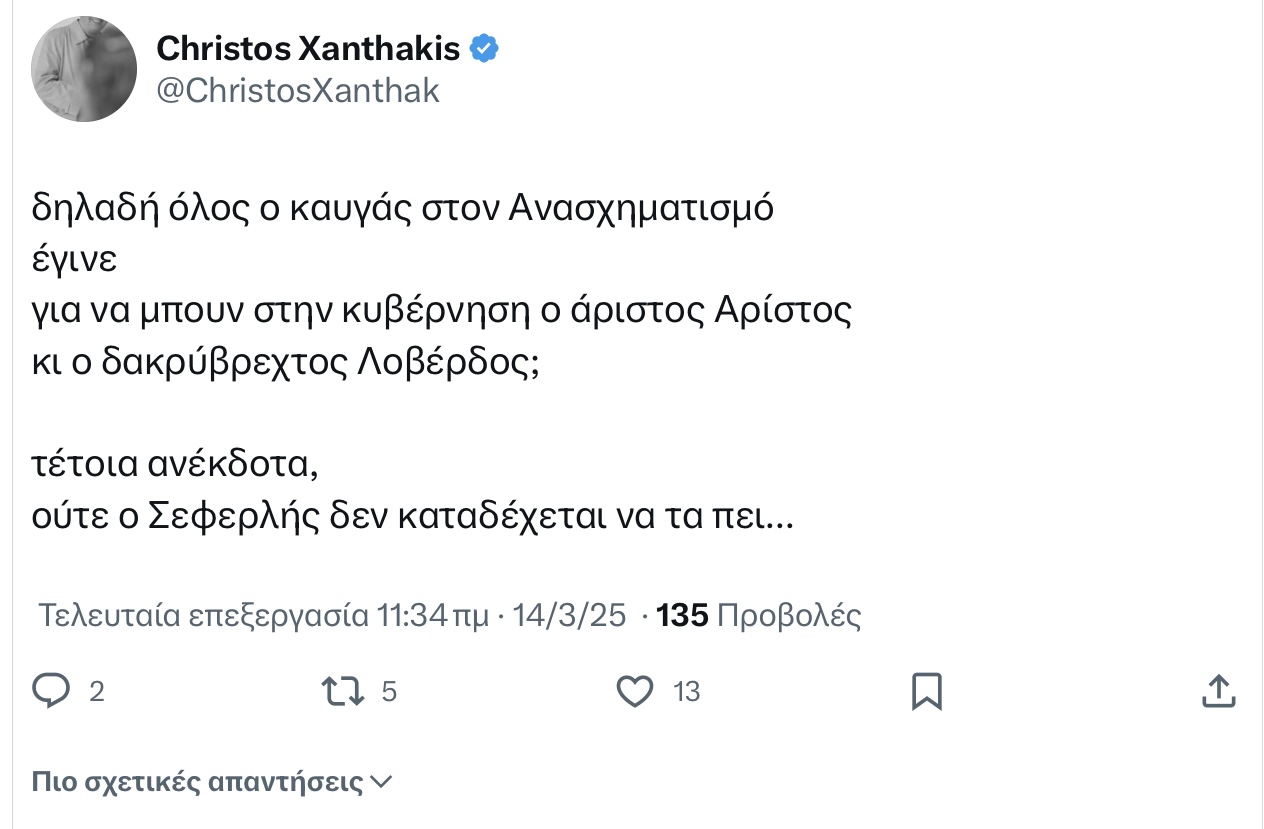Viewport: 1264px width, 829px height.
Task: Click the reply count 2
Action: [x=97, y=692]
